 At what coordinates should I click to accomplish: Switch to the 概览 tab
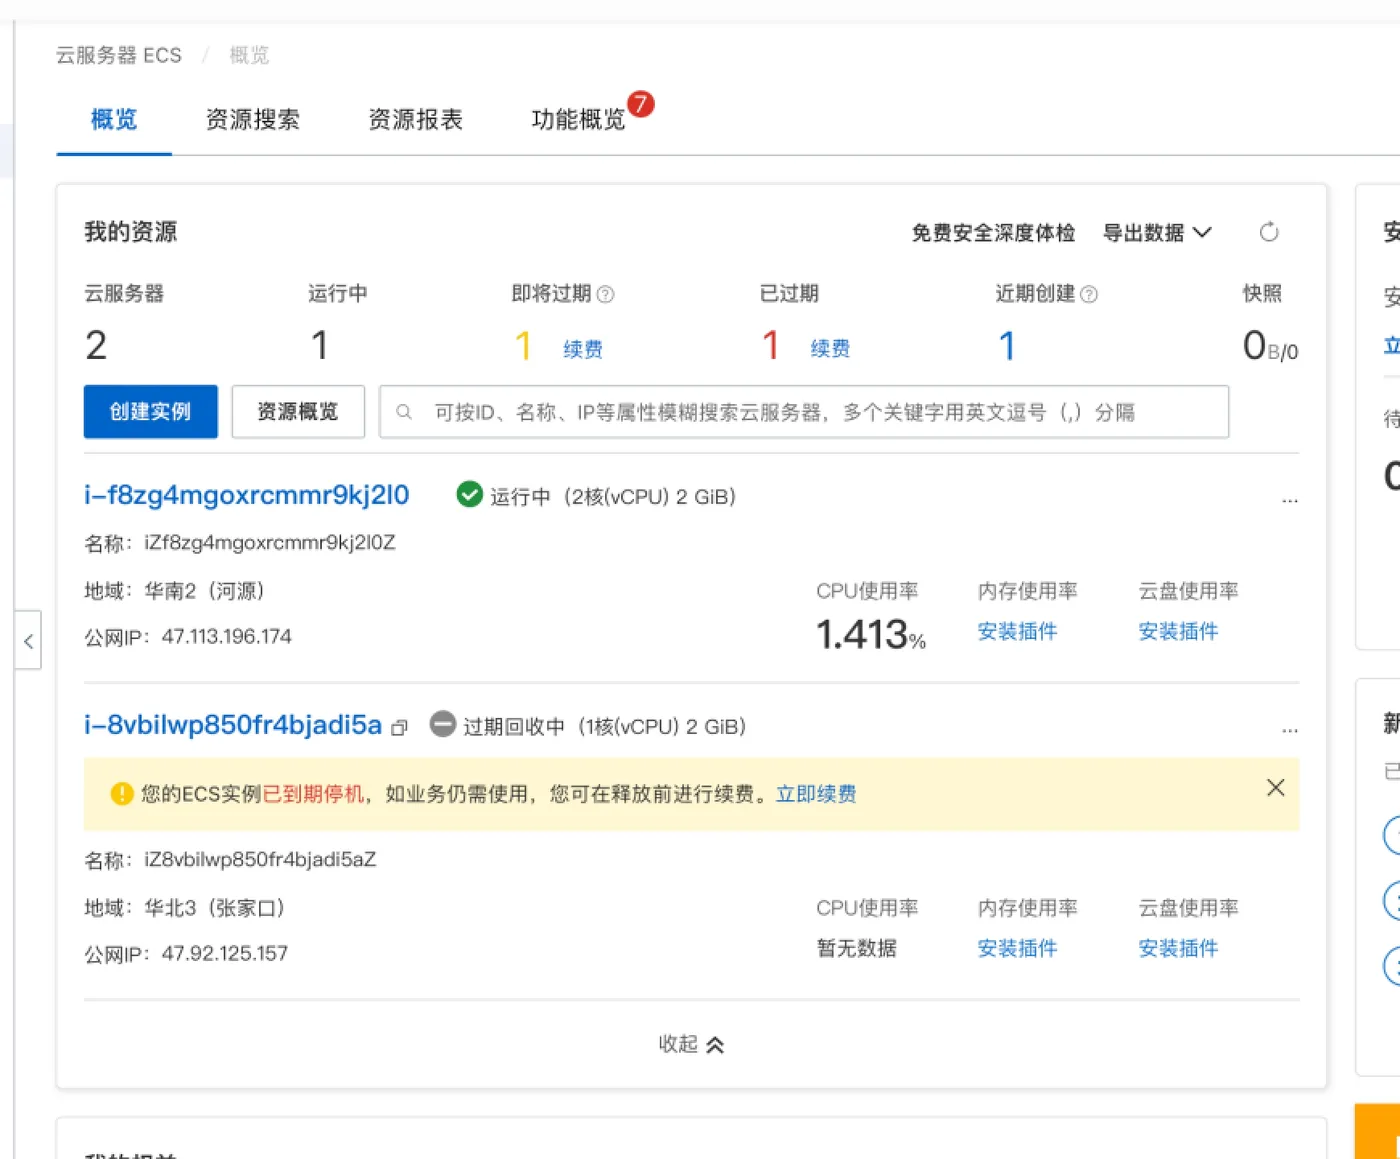point(114,120)
